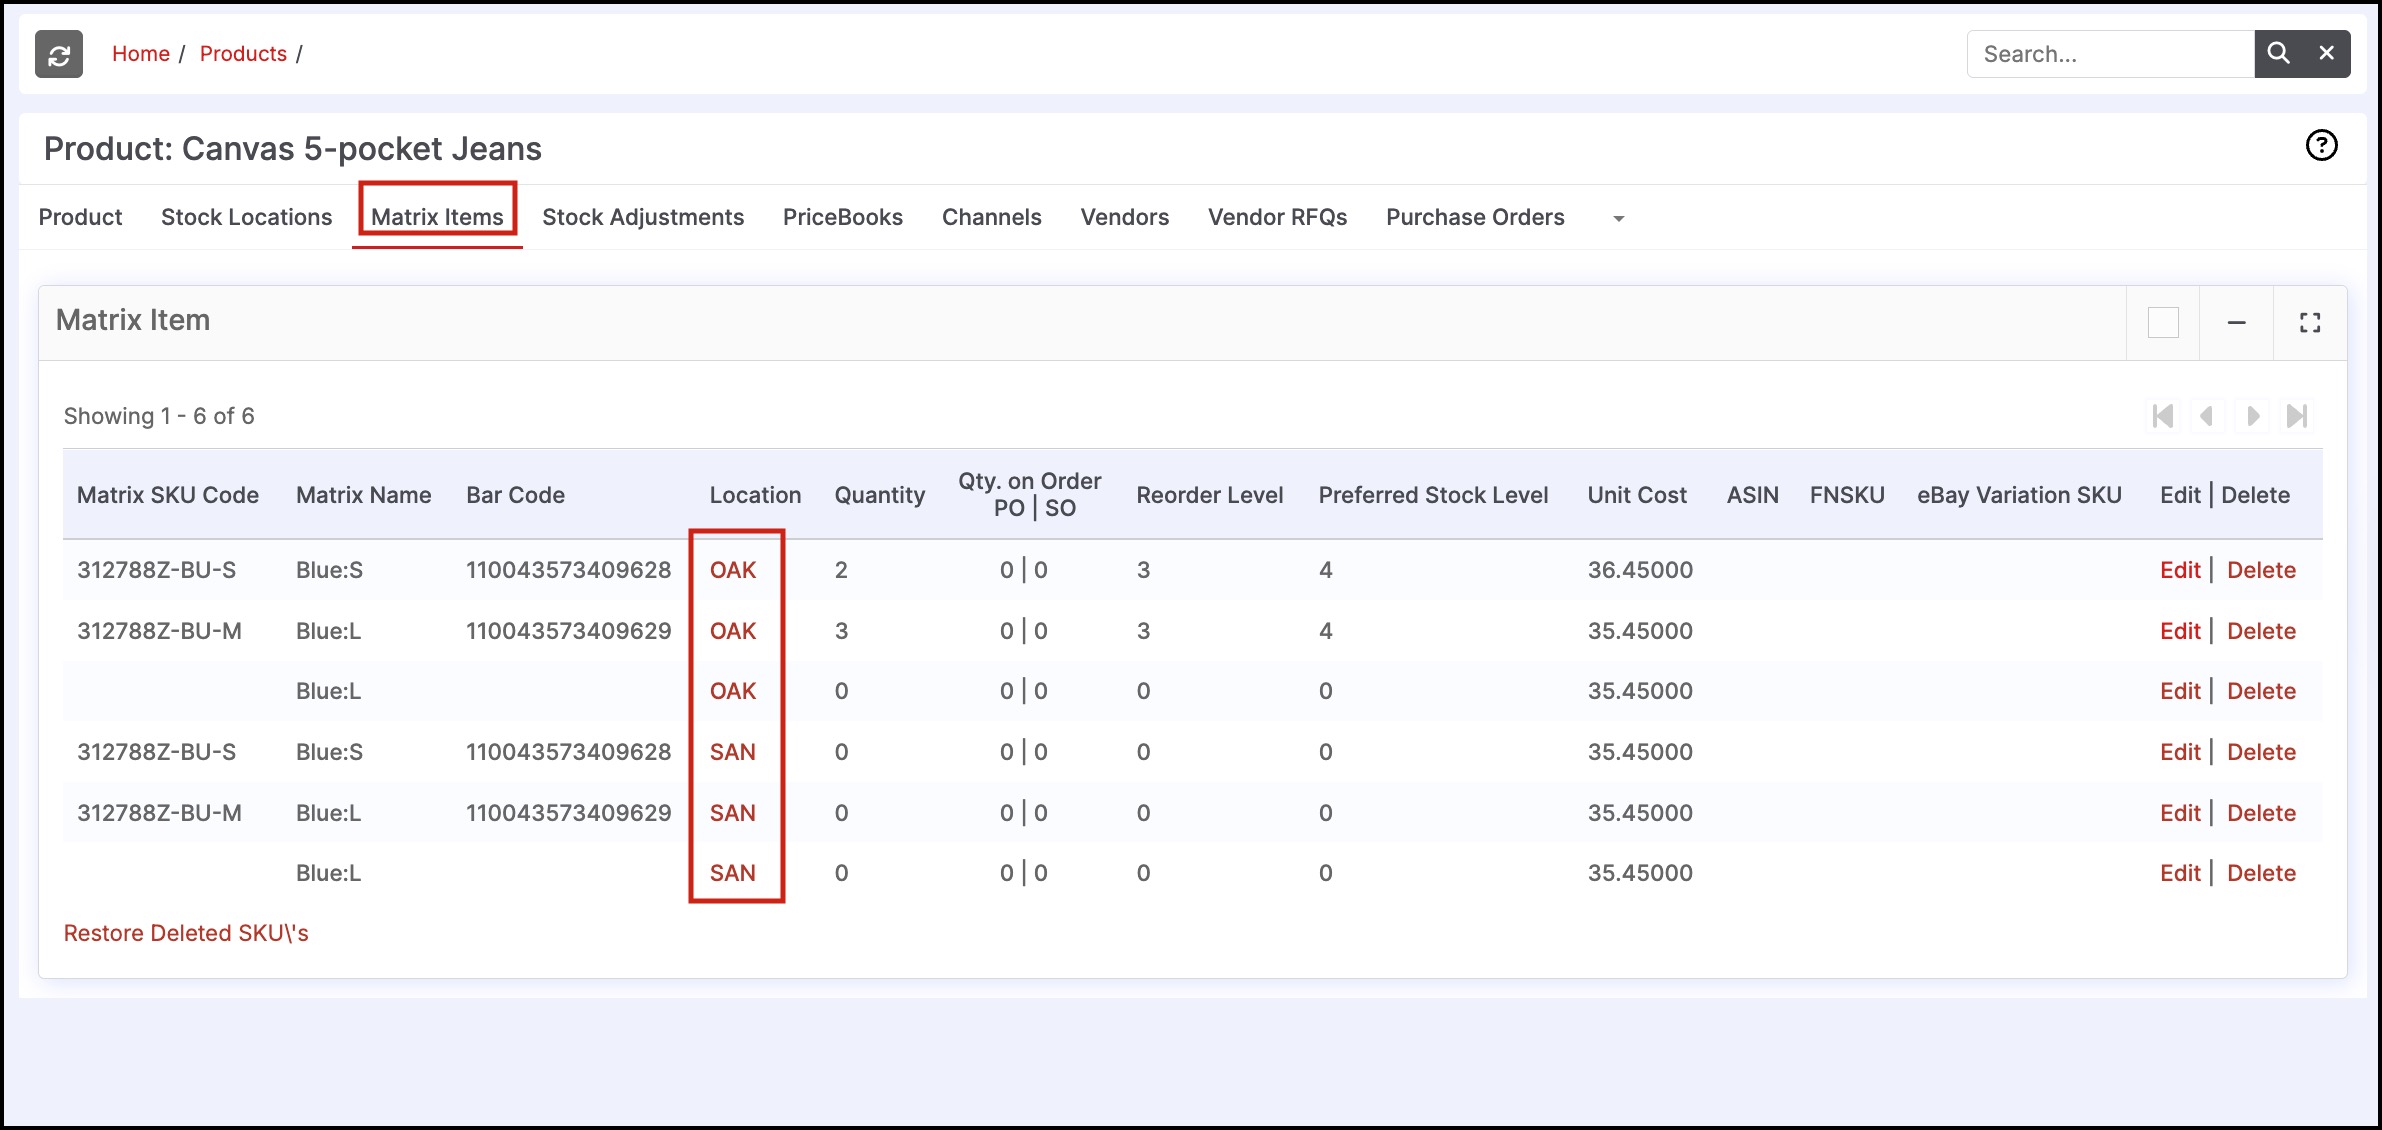This screenshot has width=2382, height=1130.
Task: Click the Preferred Stock Level column header
Action: pos(1433,495)
